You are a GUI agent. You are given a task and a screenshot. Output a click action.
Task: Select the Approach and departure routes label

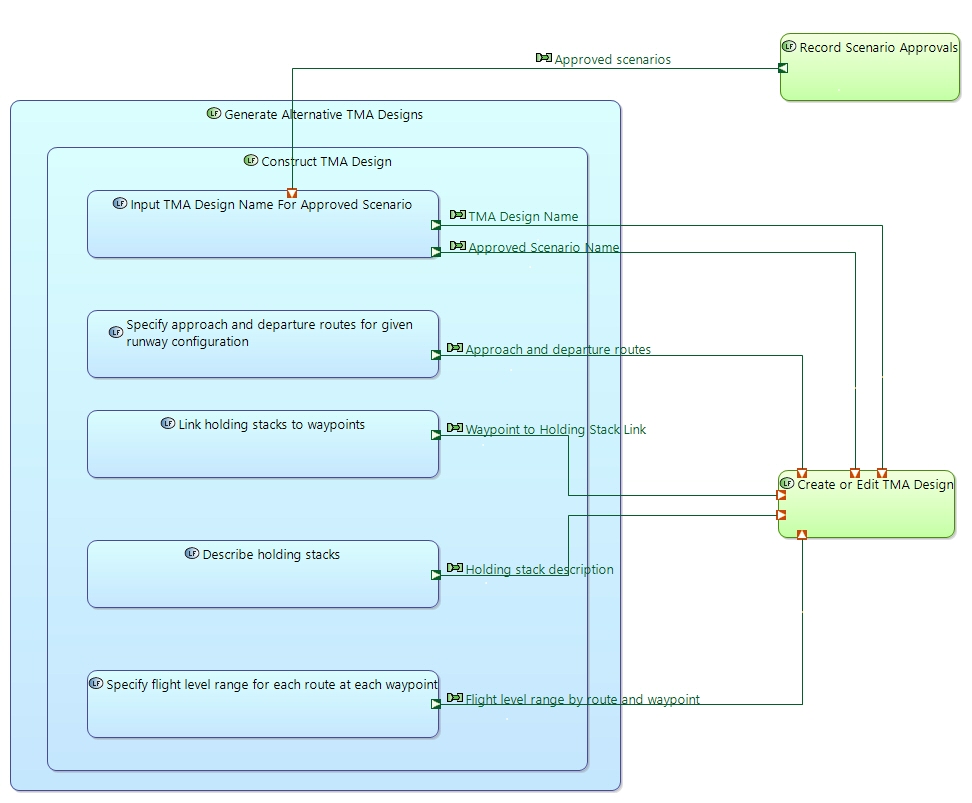click(558, 350)
